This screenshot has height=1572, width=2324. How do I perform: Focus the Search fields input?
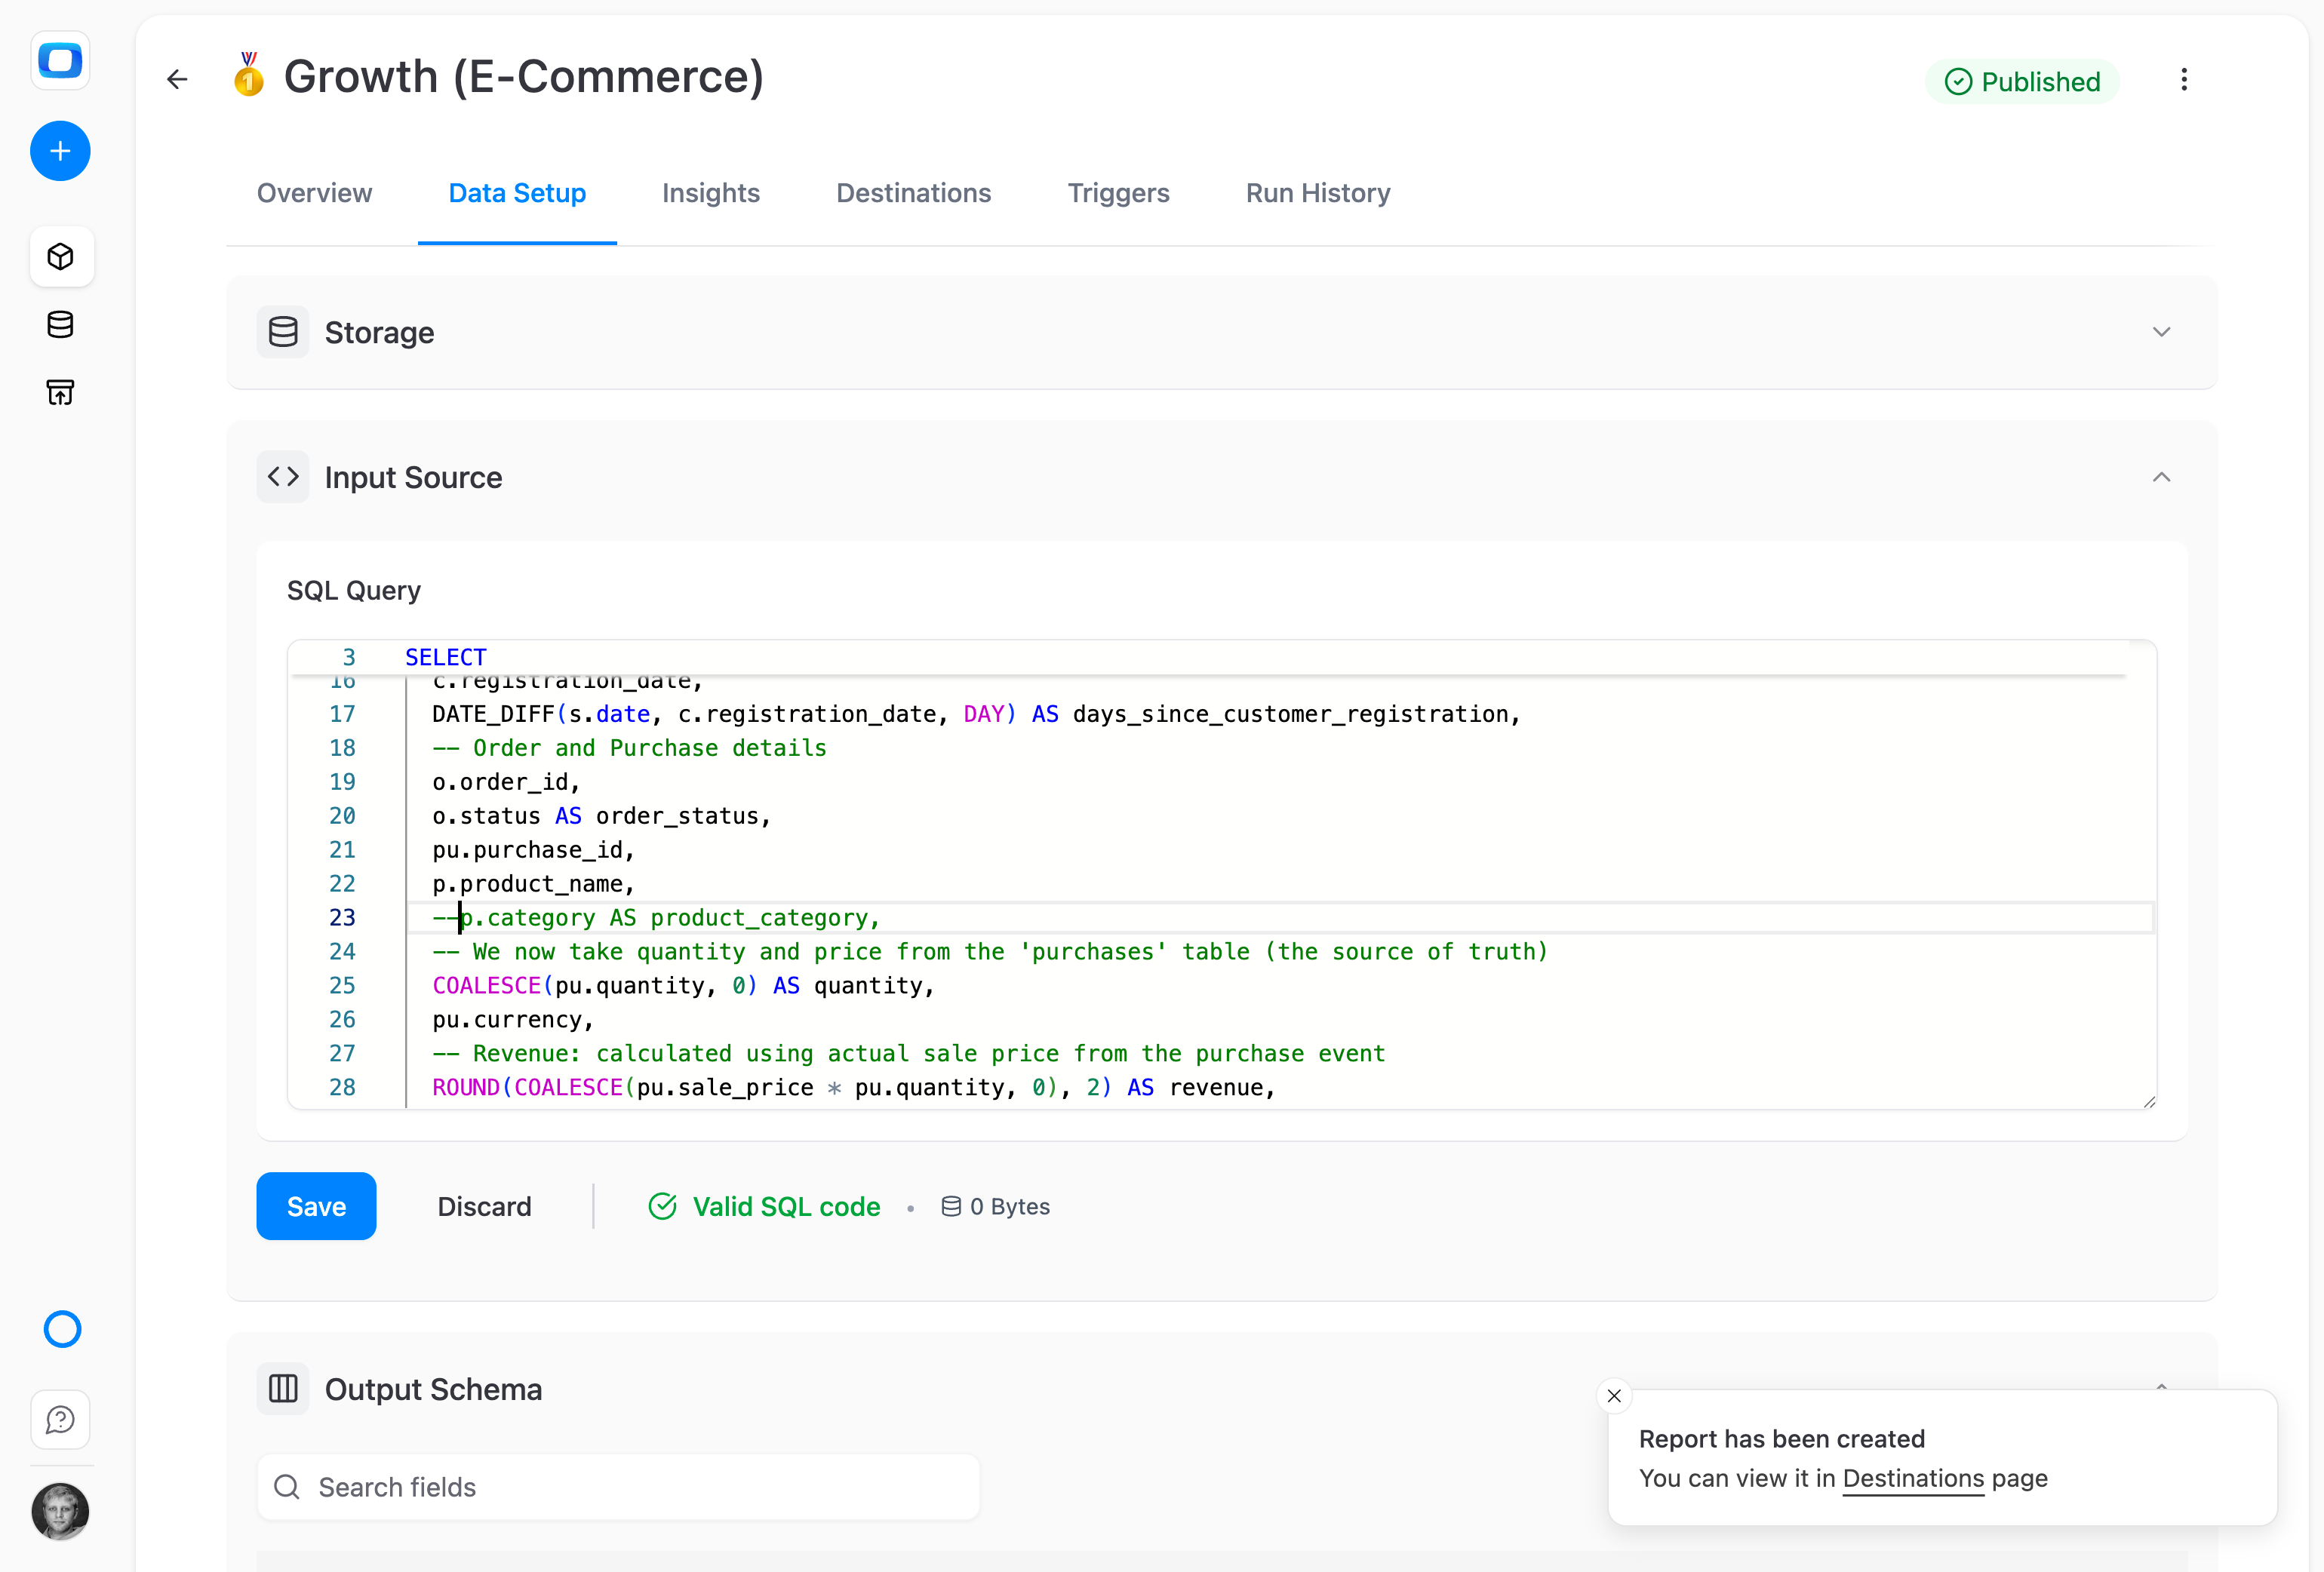618,1487
